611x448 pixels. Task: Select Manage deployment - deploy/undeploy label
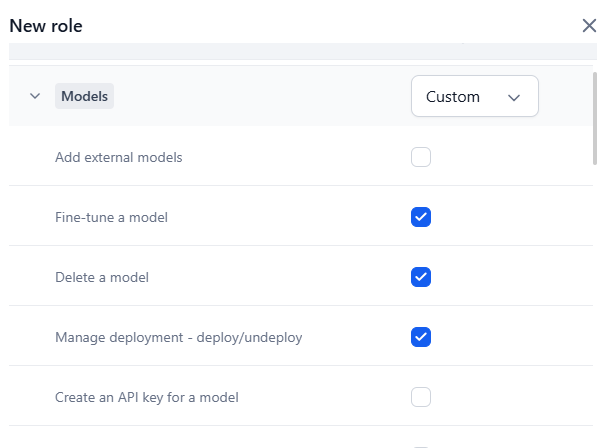[178, 337]
